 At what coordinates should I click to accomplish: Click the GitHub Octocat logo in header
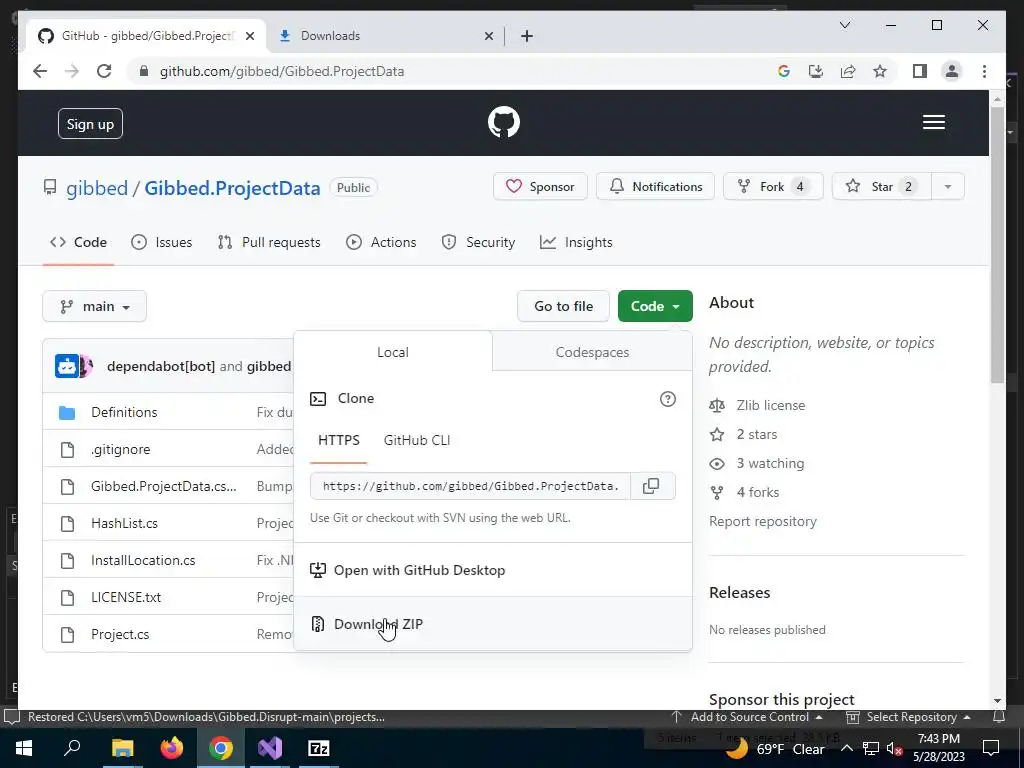point(504,122)
